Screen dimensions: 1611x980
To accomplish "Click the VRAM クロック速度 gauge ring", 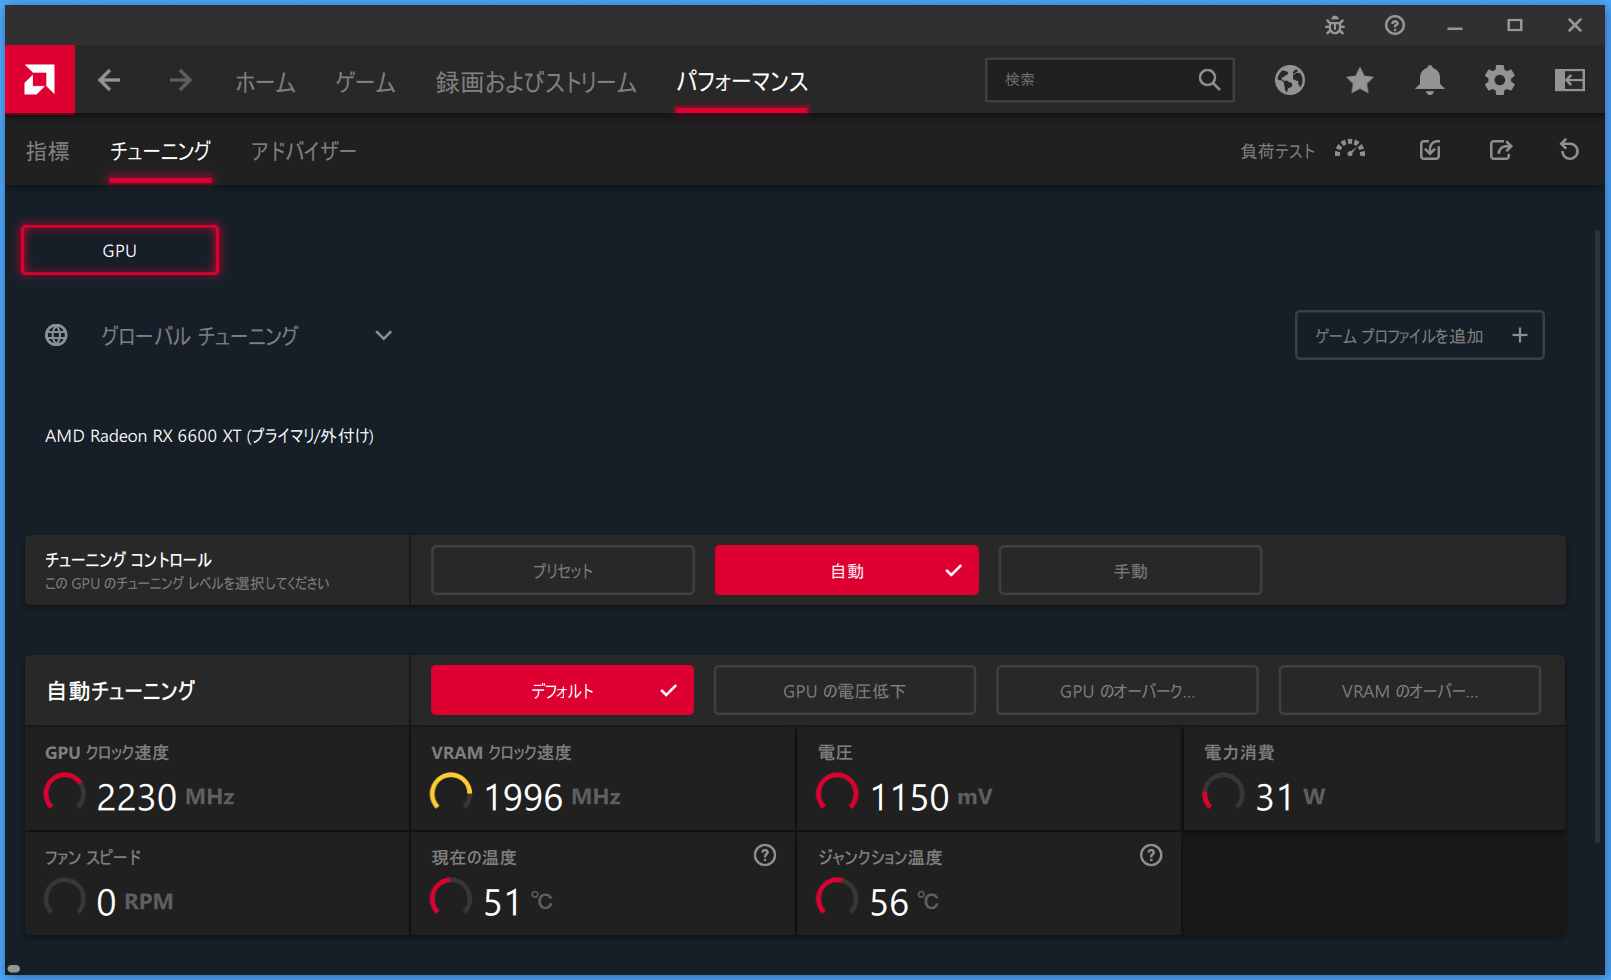I will (451, 793).
